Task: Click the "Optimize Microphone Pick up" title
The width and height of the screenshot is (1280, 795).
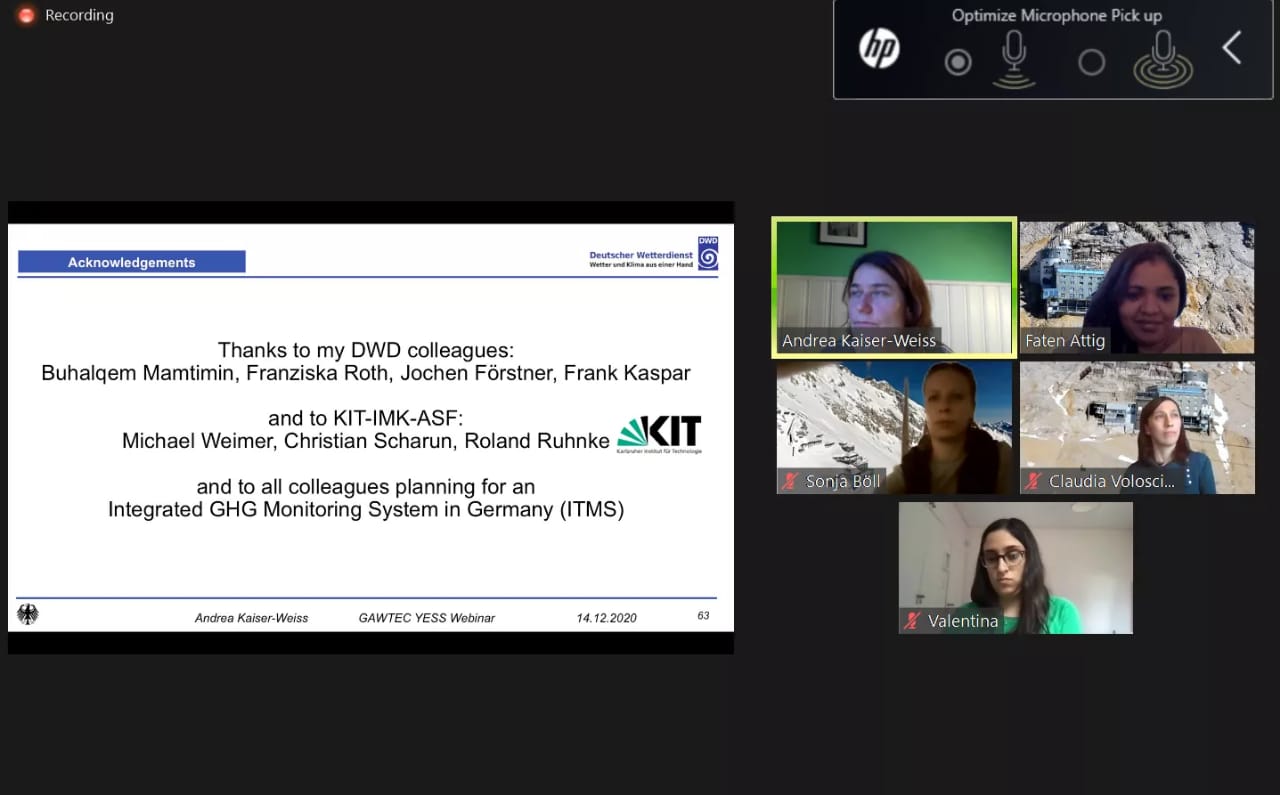Action: 1057,15
